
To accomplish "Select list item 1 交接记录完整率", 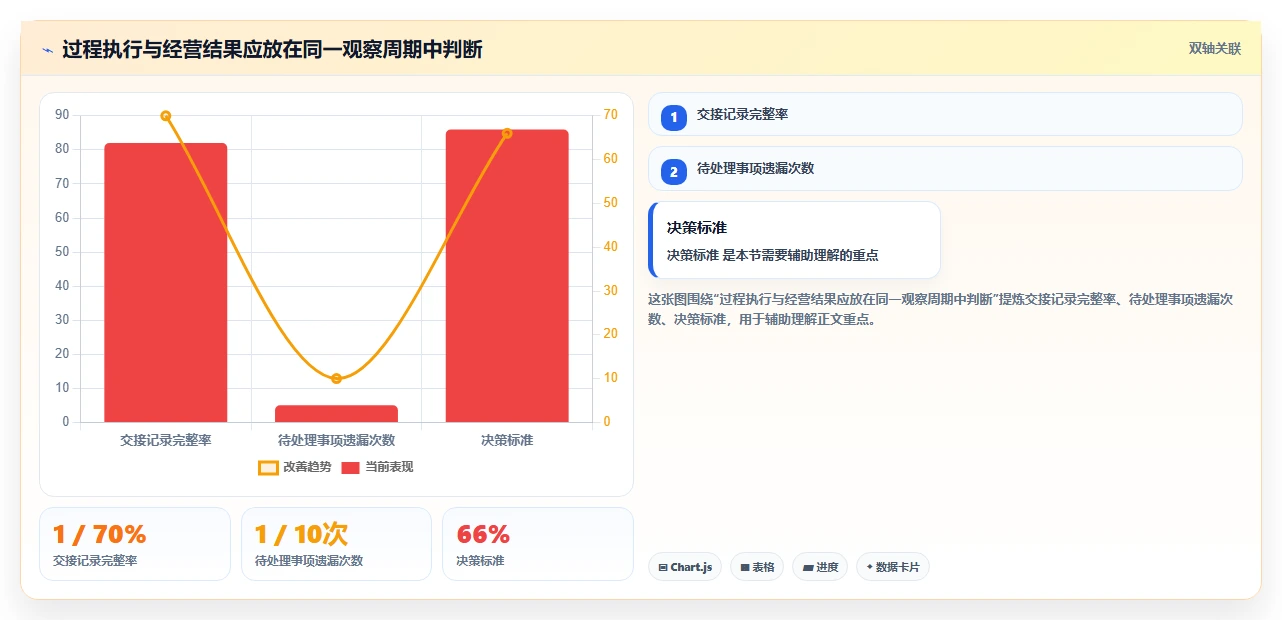I will click(945, 114).
